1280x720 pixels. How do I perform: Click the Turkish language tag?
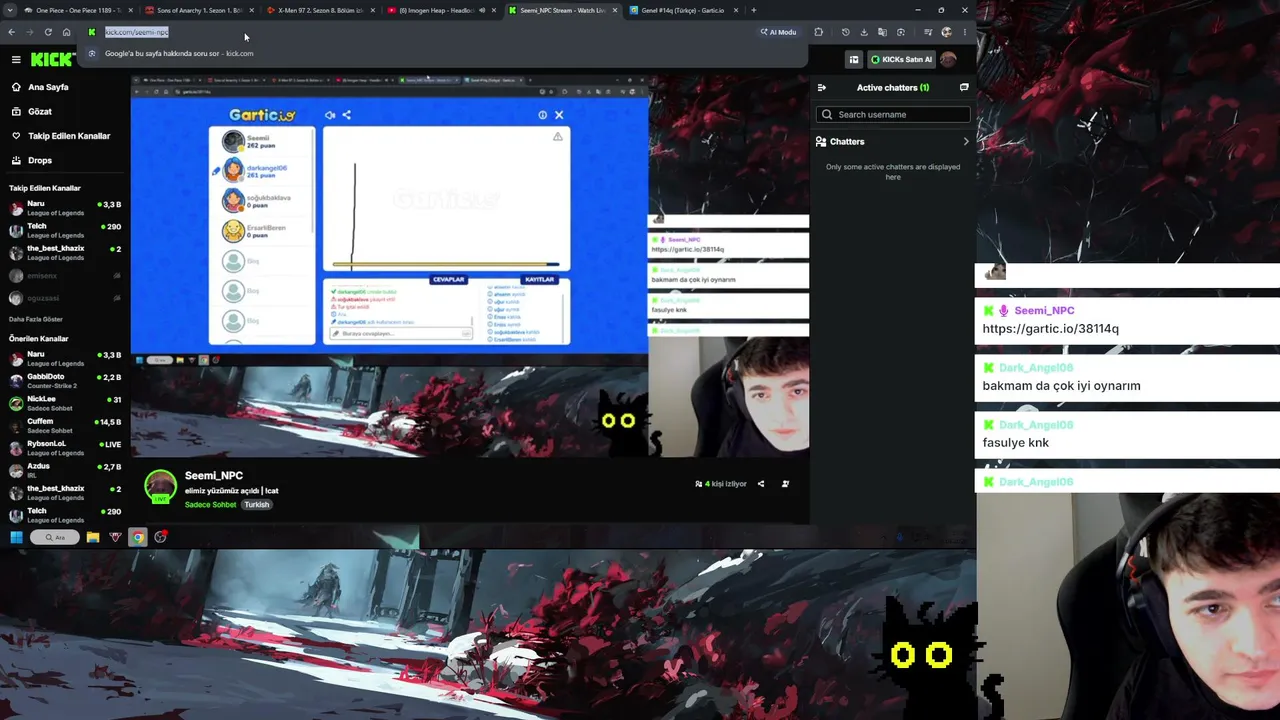[257, 505]
